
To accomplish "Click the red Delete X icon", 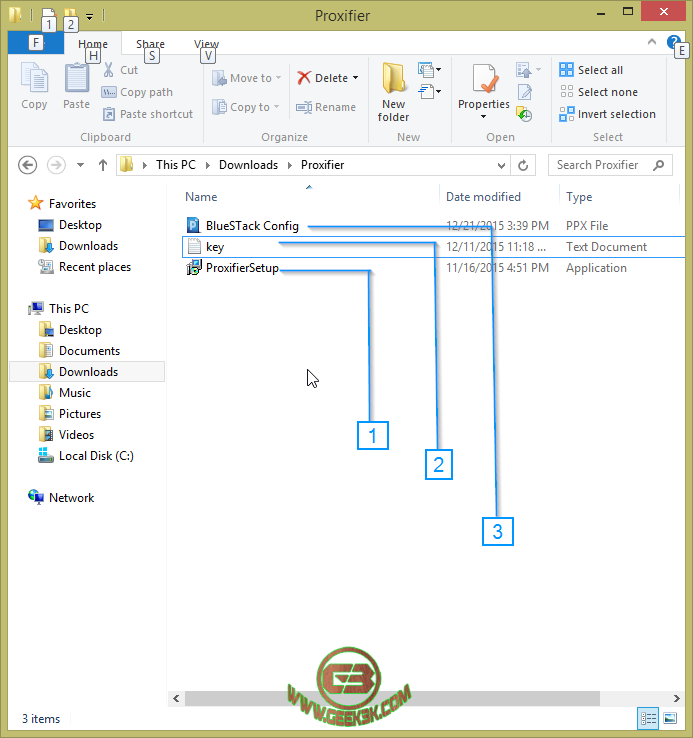I will coord(304,78).
